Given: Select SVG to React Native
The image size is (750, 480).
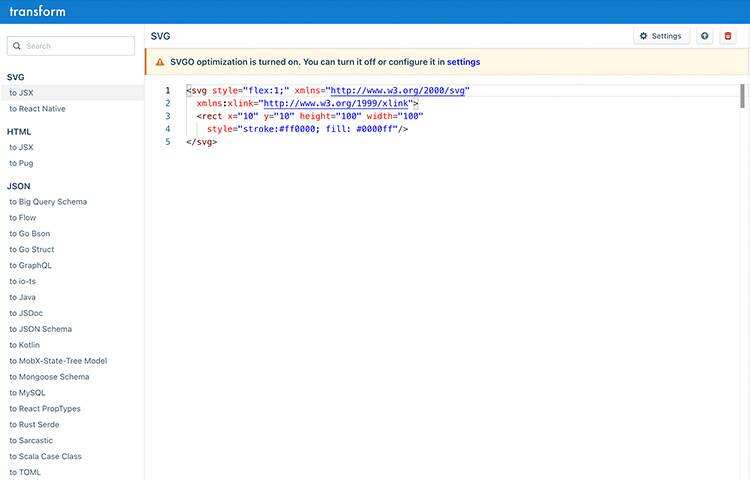Looking at the screenshot, I should [x=37, y=108].
